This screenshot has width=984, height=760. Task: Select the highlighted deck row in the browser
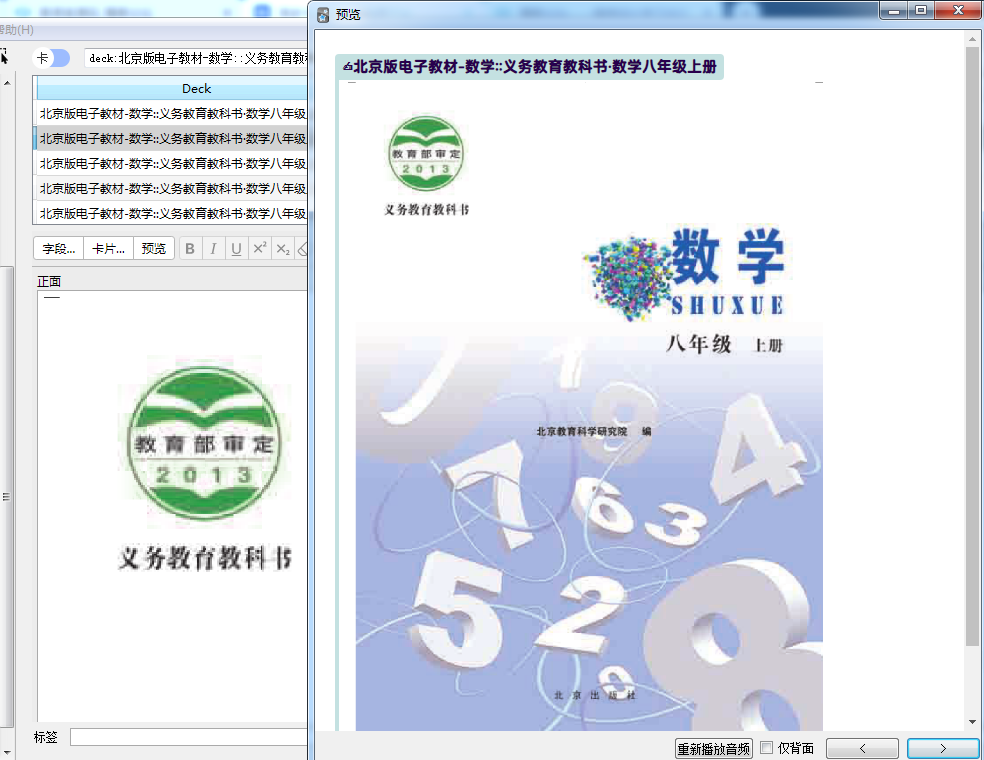(172, 138)
